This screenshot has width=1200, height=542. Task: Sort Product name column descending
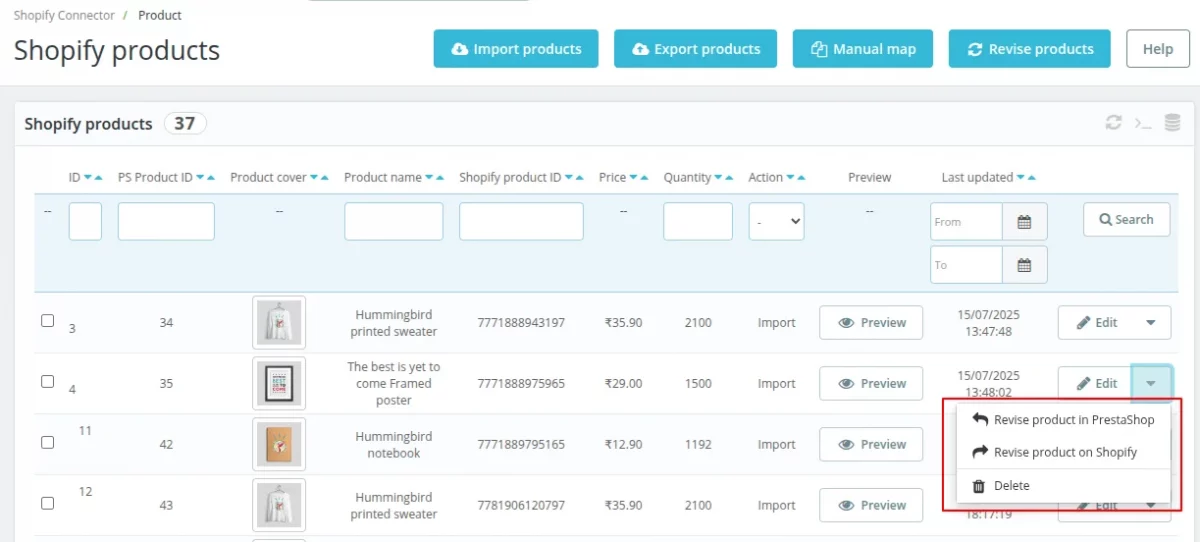pos(430,178)
